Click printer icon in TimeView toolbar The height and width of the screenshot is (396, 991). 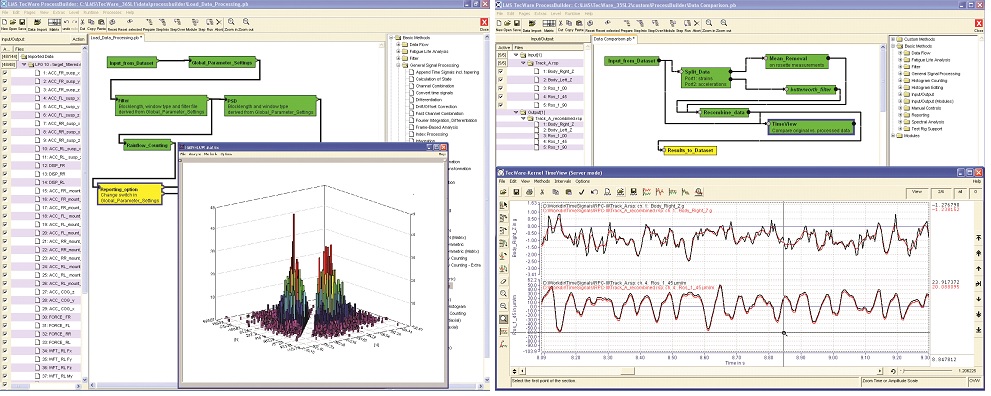529,191
